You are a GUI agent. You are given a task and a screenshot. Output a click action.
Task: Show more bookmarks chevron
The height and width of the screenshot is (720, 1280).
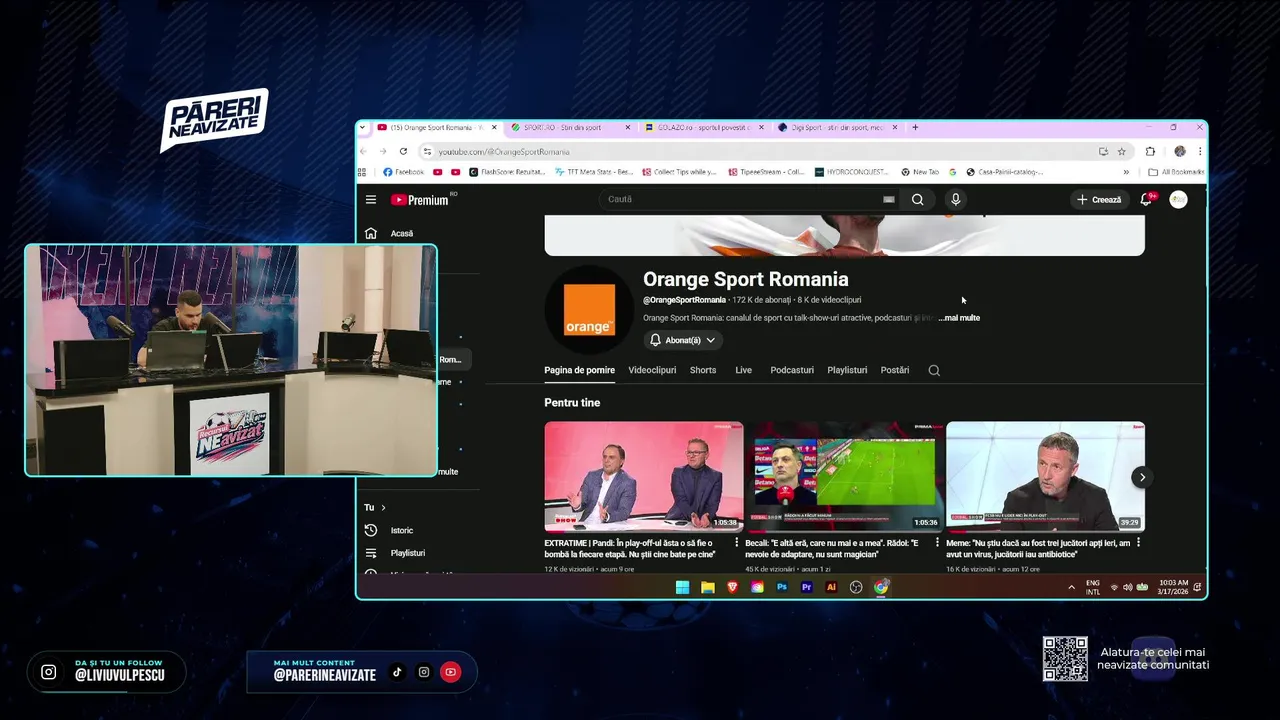point(1126,172)
